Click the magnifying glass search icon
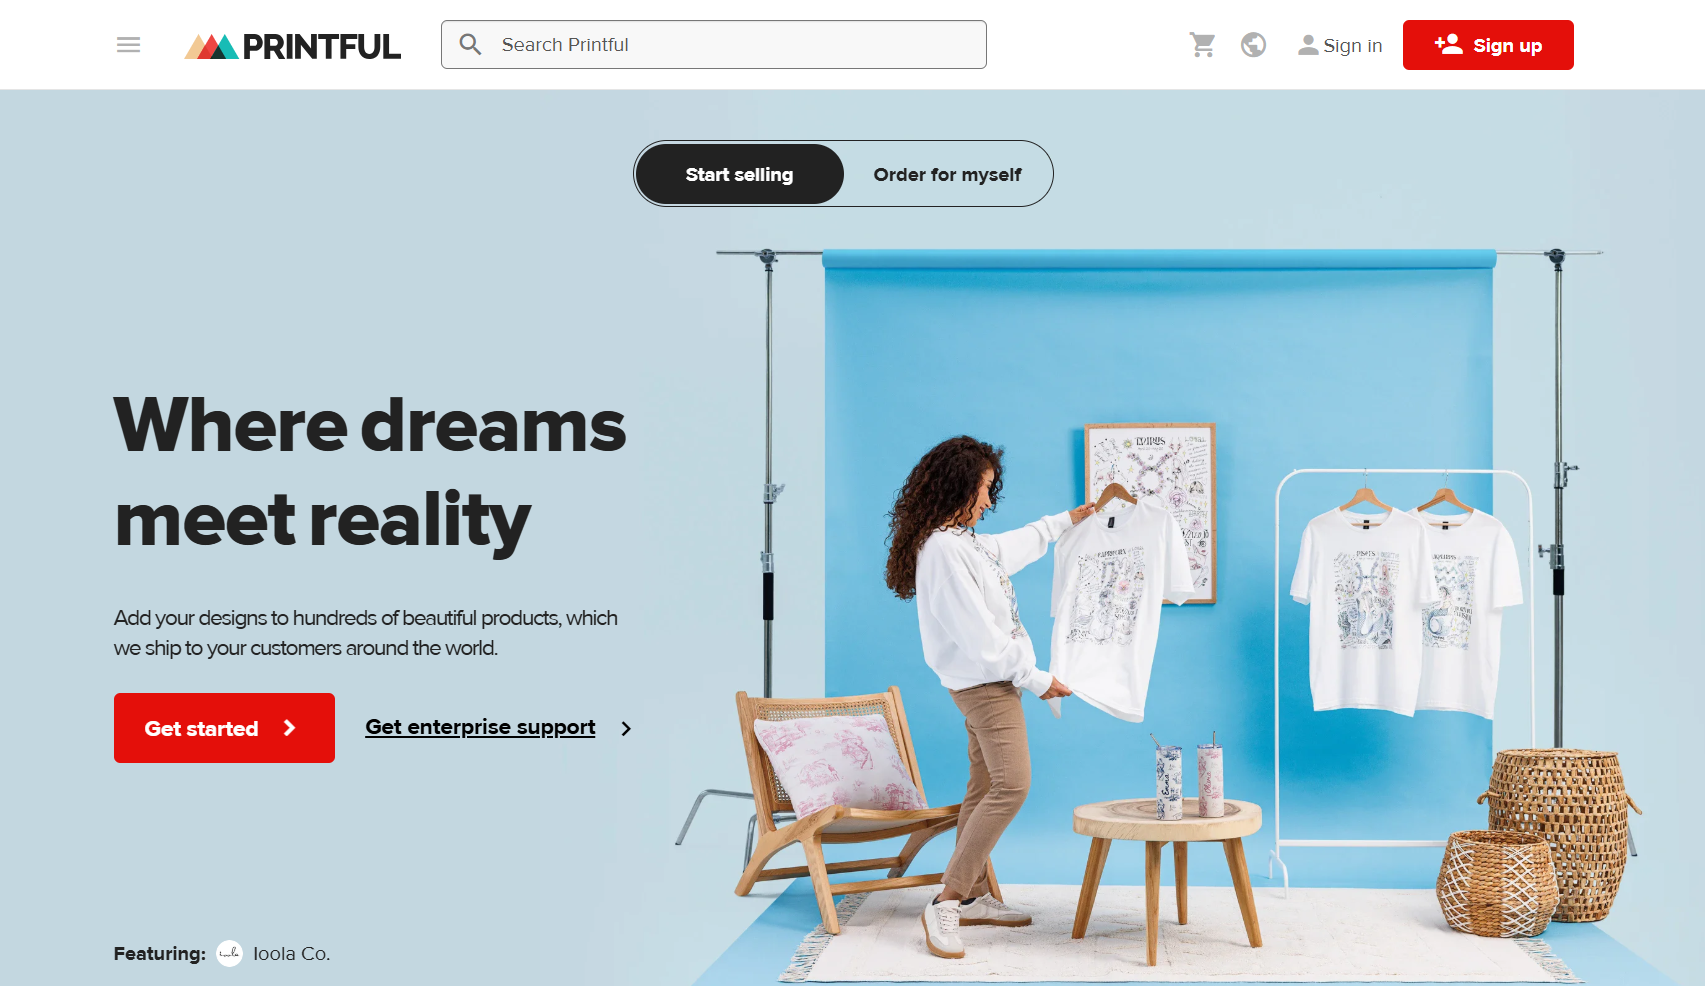 pos(470,44)
